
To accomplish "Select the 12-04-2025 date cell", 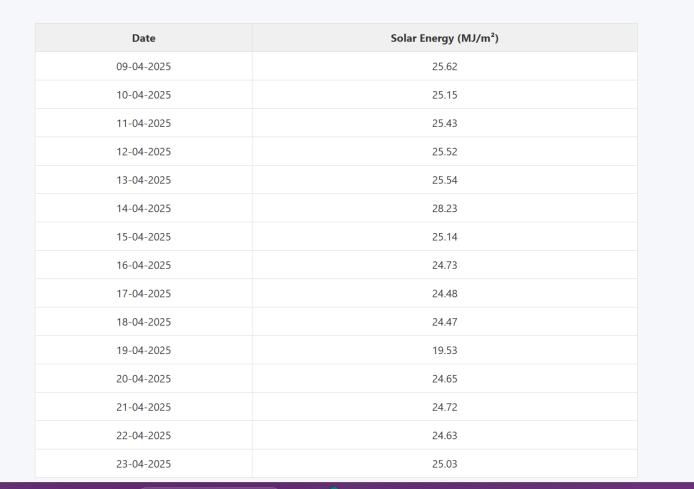I will (x=144, y=152).
